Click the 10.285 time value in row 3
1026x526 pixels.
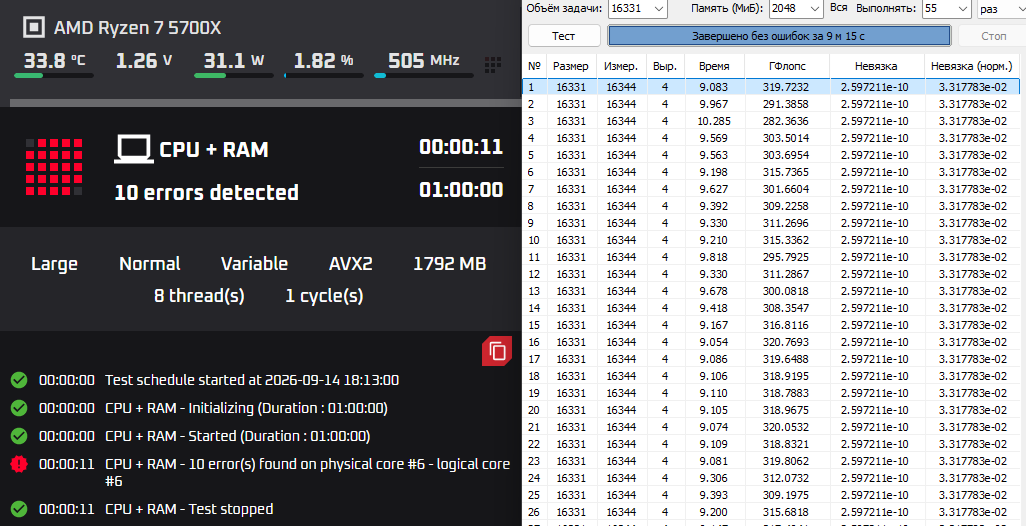(713, 120)
